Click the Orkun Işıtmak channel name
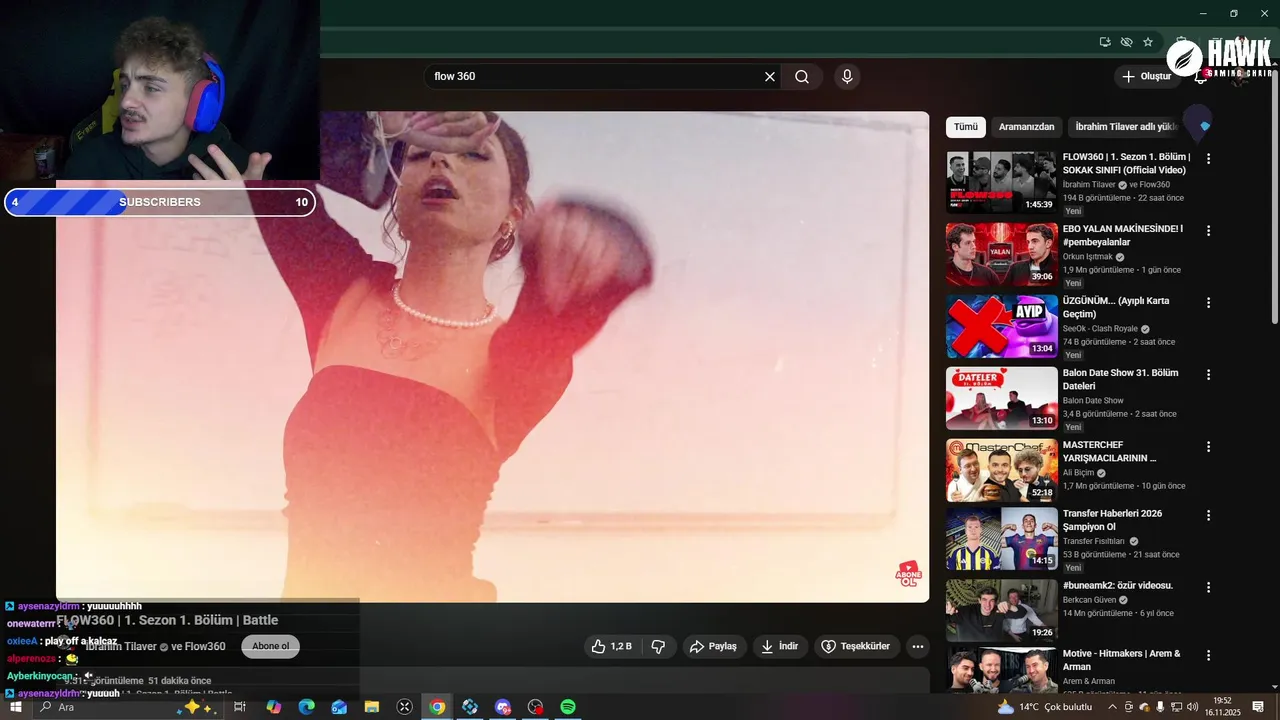The image size is (1280, 720). click(1088, 257)
